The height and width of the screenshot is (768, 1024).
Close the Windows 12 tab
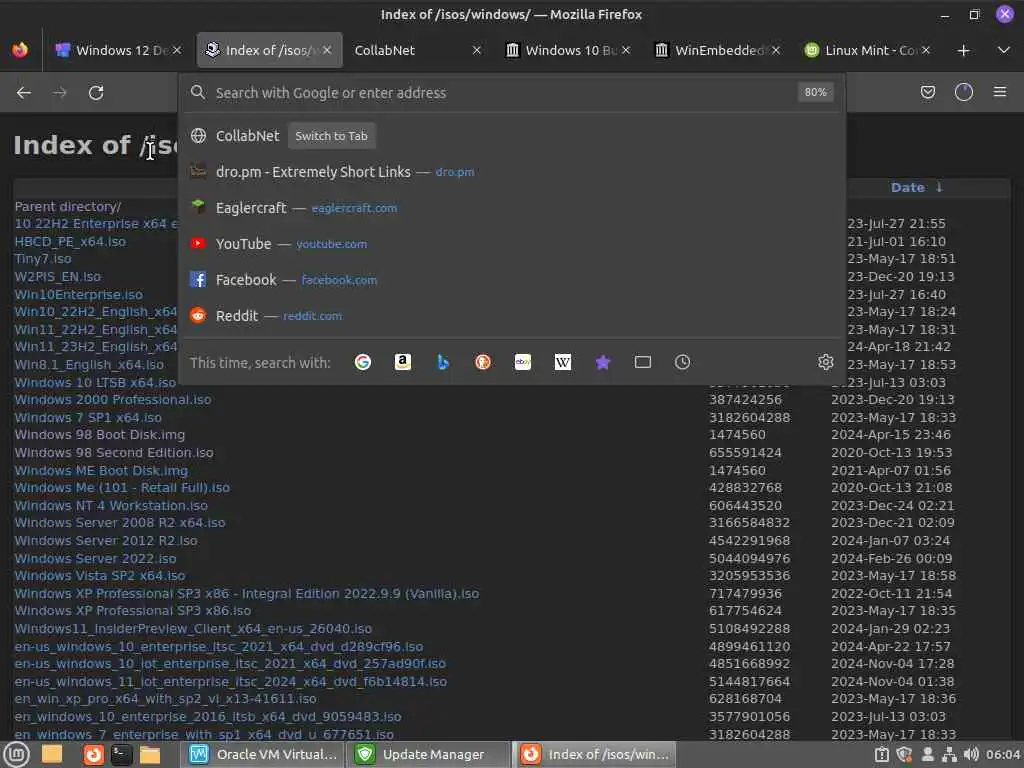[x=177, y=50]
